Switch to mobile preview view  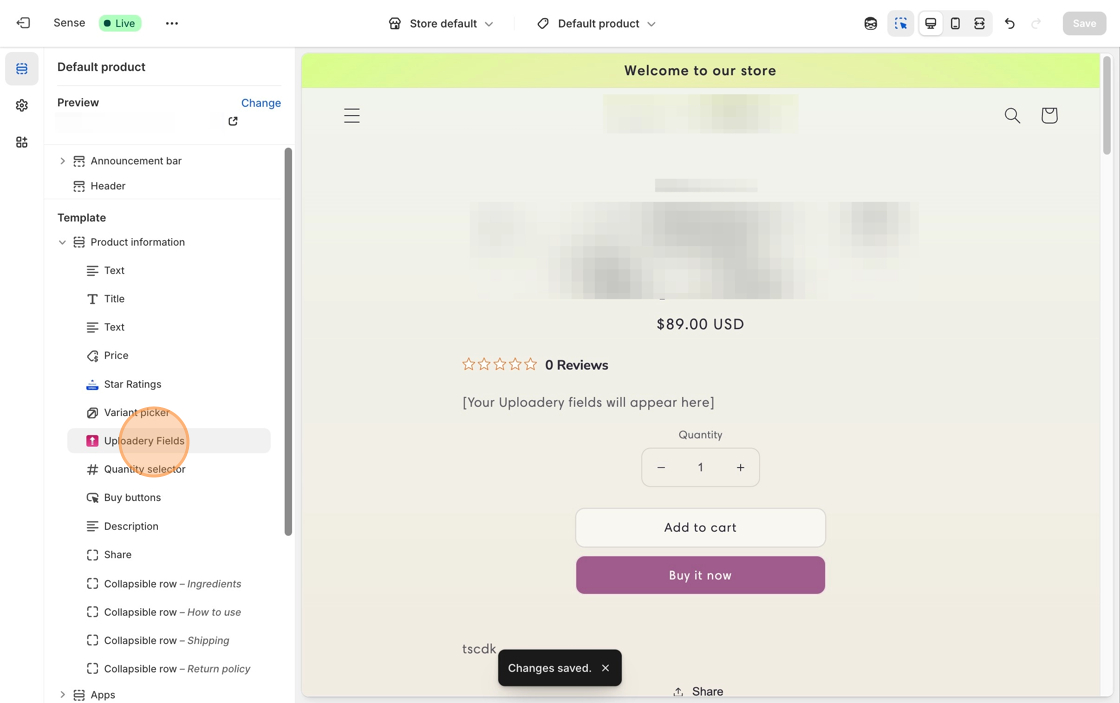(x=955, y=23)
